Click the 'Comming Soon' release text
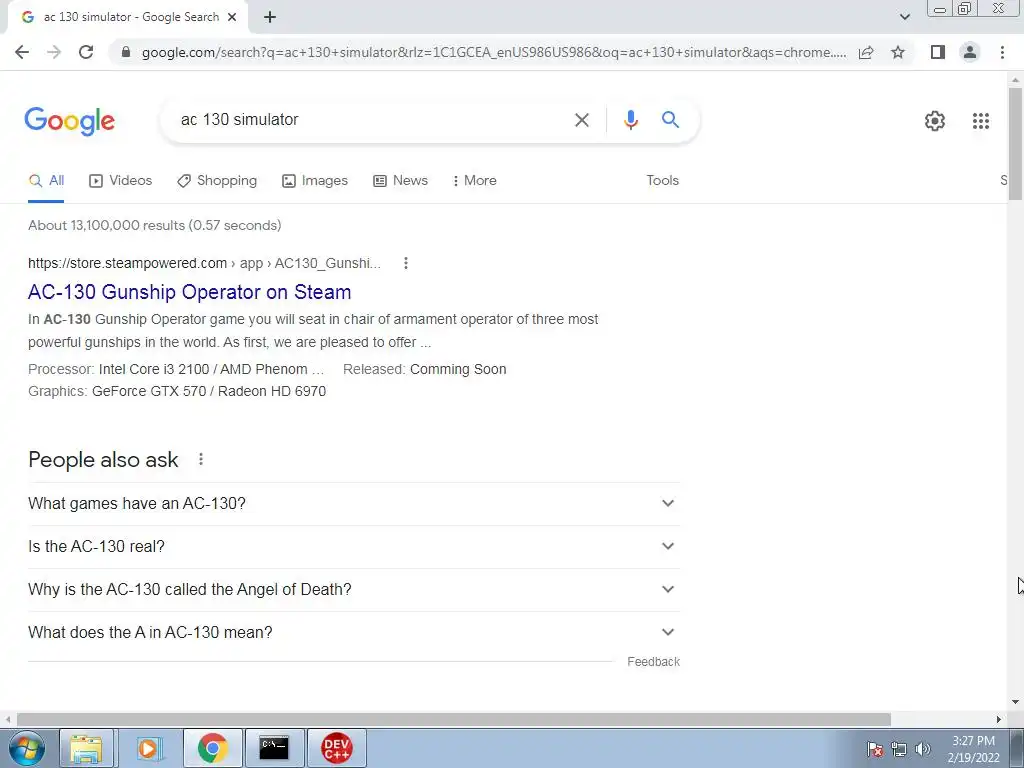1024x768 pixels. [x=458, y=370]
